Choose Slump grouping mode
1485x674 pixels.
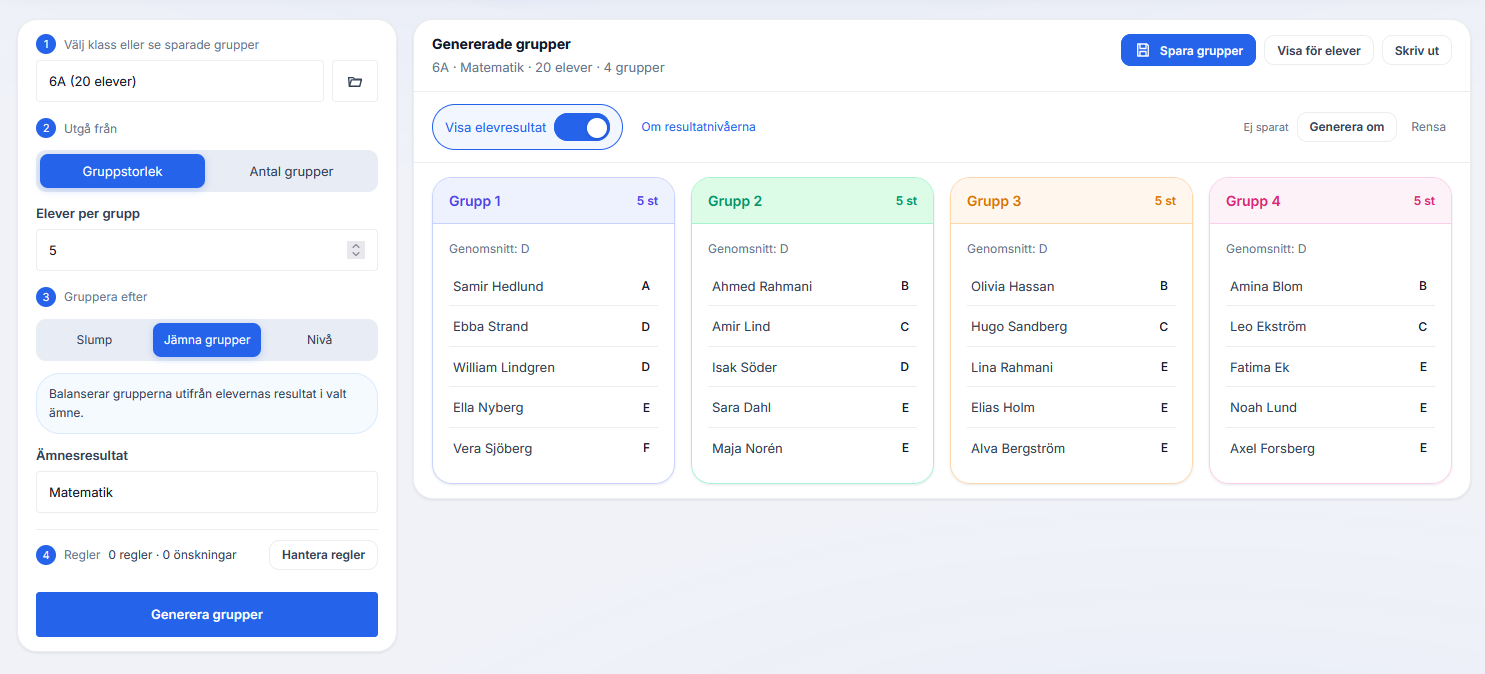click(95, 340)
